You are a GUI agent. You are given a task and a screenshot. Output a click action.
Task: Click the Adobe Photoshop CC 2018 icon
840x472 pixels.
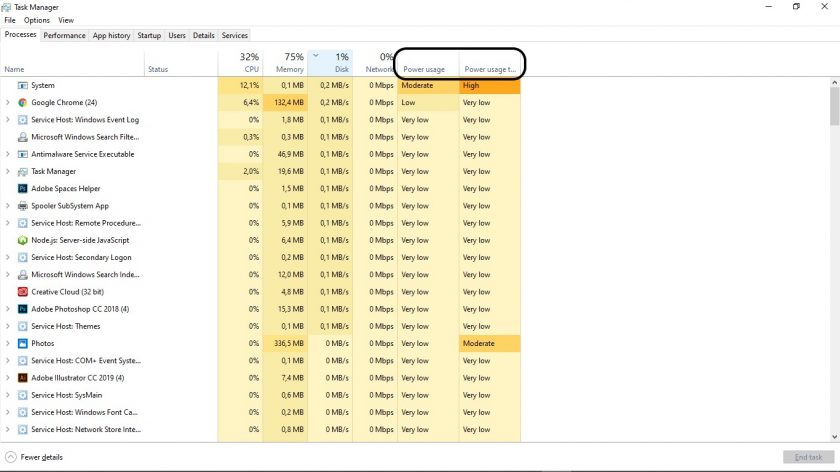pos(22,309)
